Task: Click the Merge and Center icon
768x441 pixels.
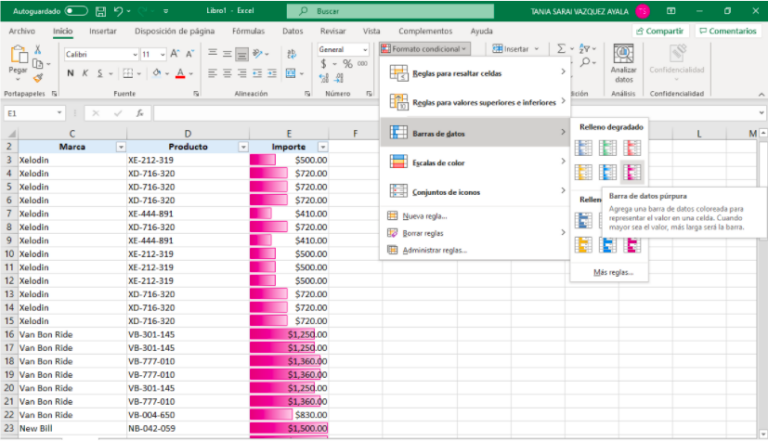Action: pyautogui.click(x=291, y=74)
